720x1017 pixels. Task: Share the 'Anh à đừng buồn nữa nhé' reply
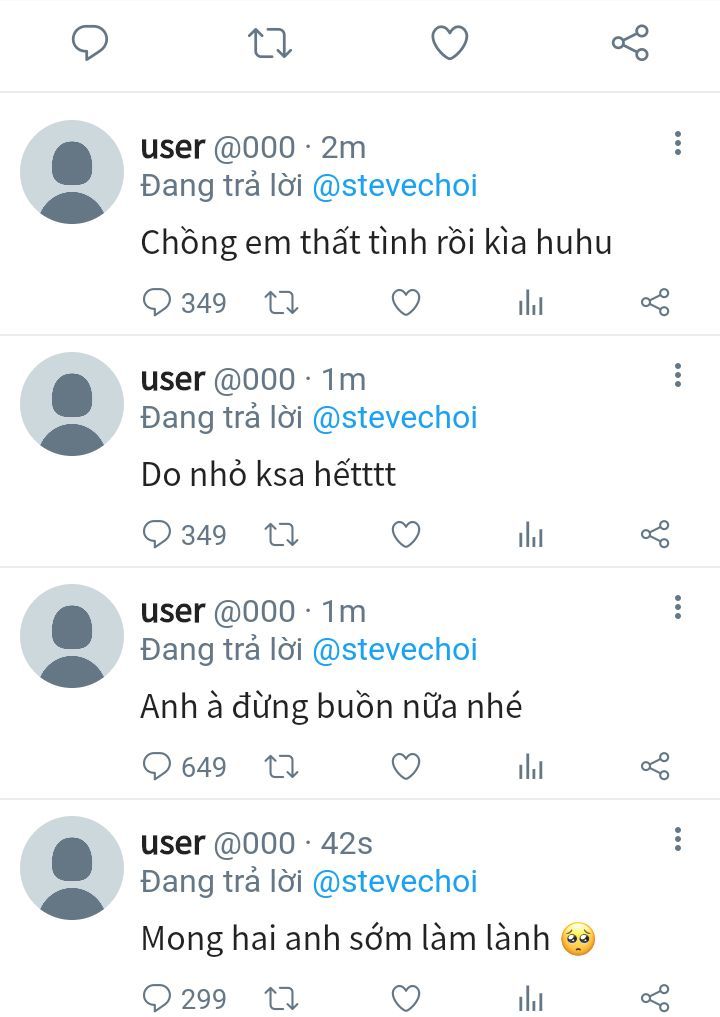coord(655,767)
